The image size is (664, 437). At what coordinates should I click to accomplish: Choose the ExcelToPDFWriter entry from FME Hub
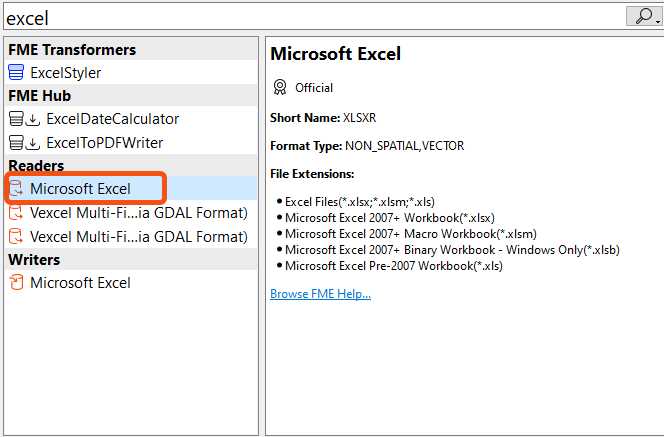[x=131, y=143]
